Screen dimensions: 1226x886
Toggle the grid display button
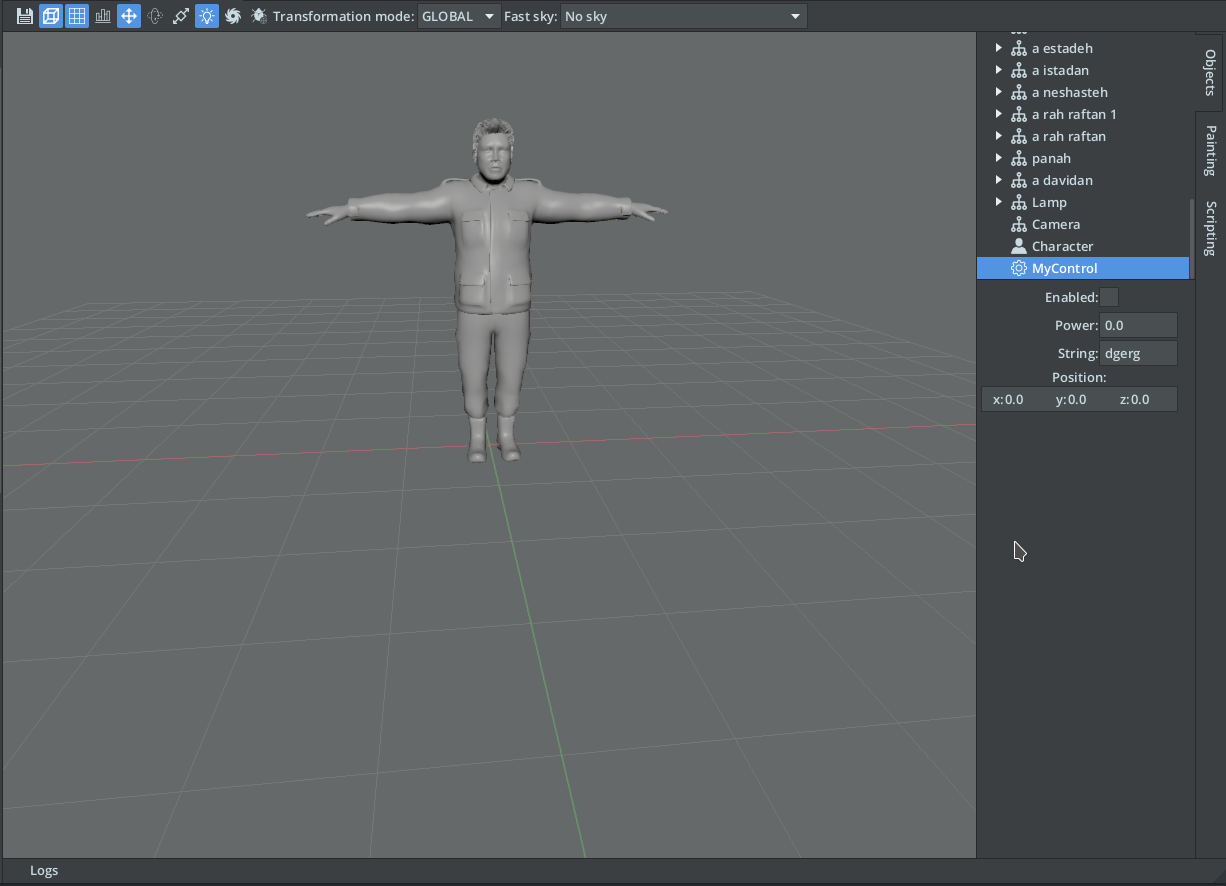point(77,16)
